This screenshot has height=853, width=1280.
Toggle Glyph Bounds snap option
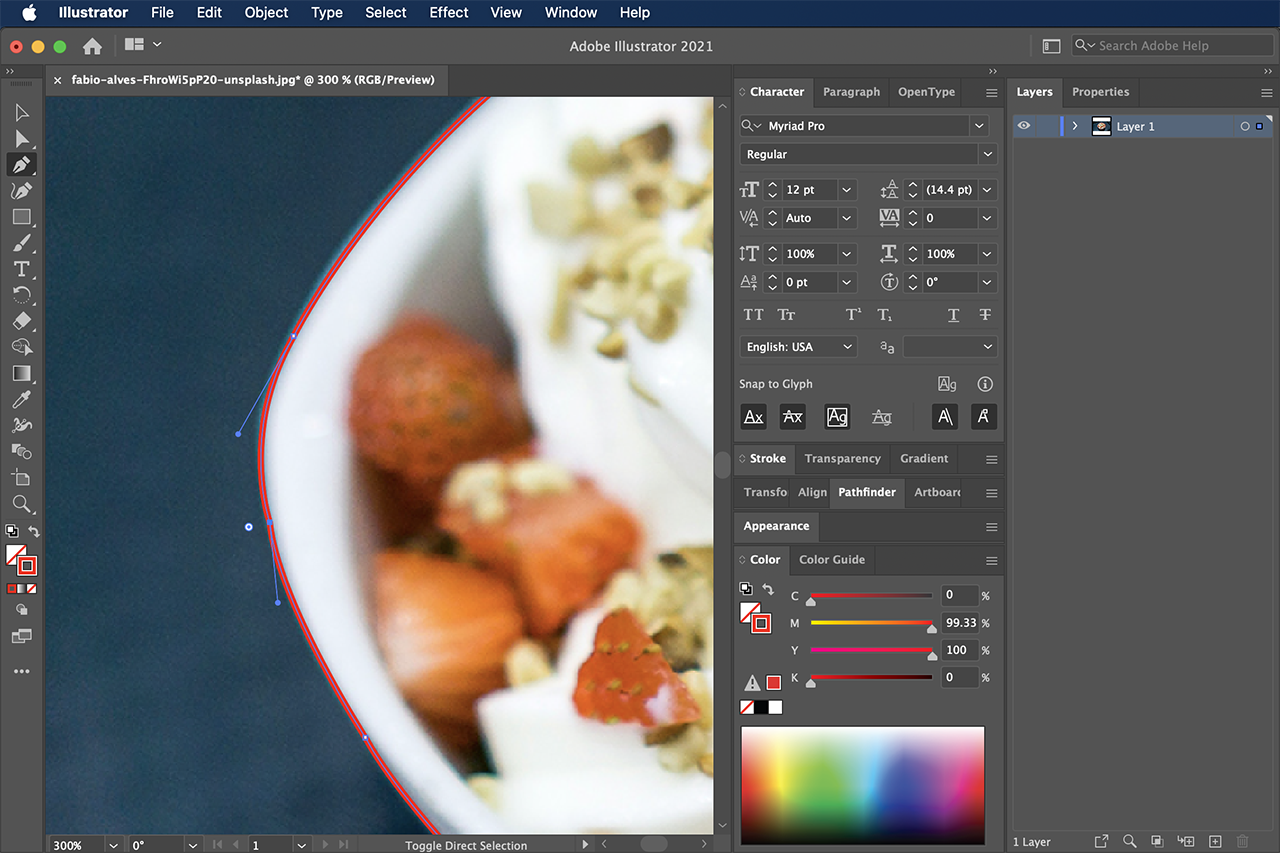837,417
